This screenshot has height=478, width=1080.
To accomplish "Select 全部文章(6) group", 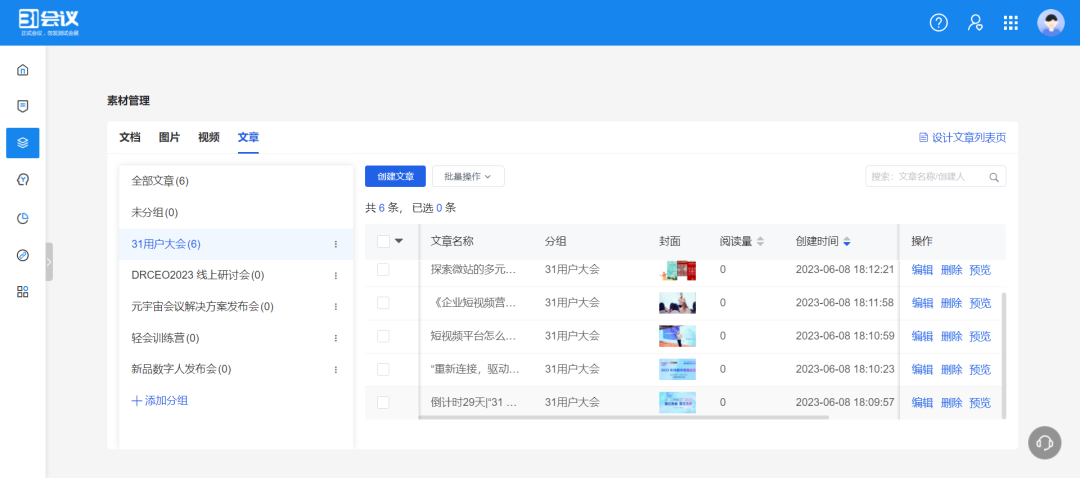I will click(236, 181).
